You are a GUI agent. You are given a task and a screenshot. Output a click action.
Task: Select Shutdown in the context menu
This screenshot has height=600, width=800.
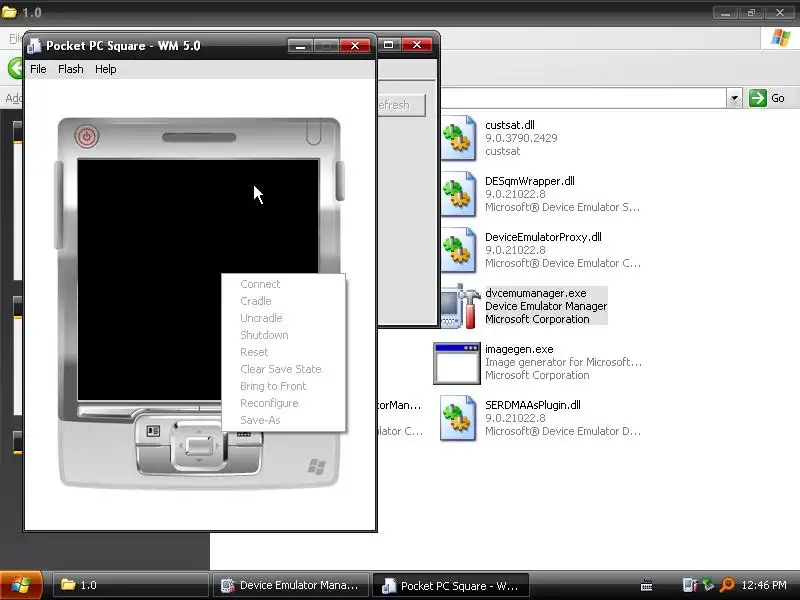264,335
